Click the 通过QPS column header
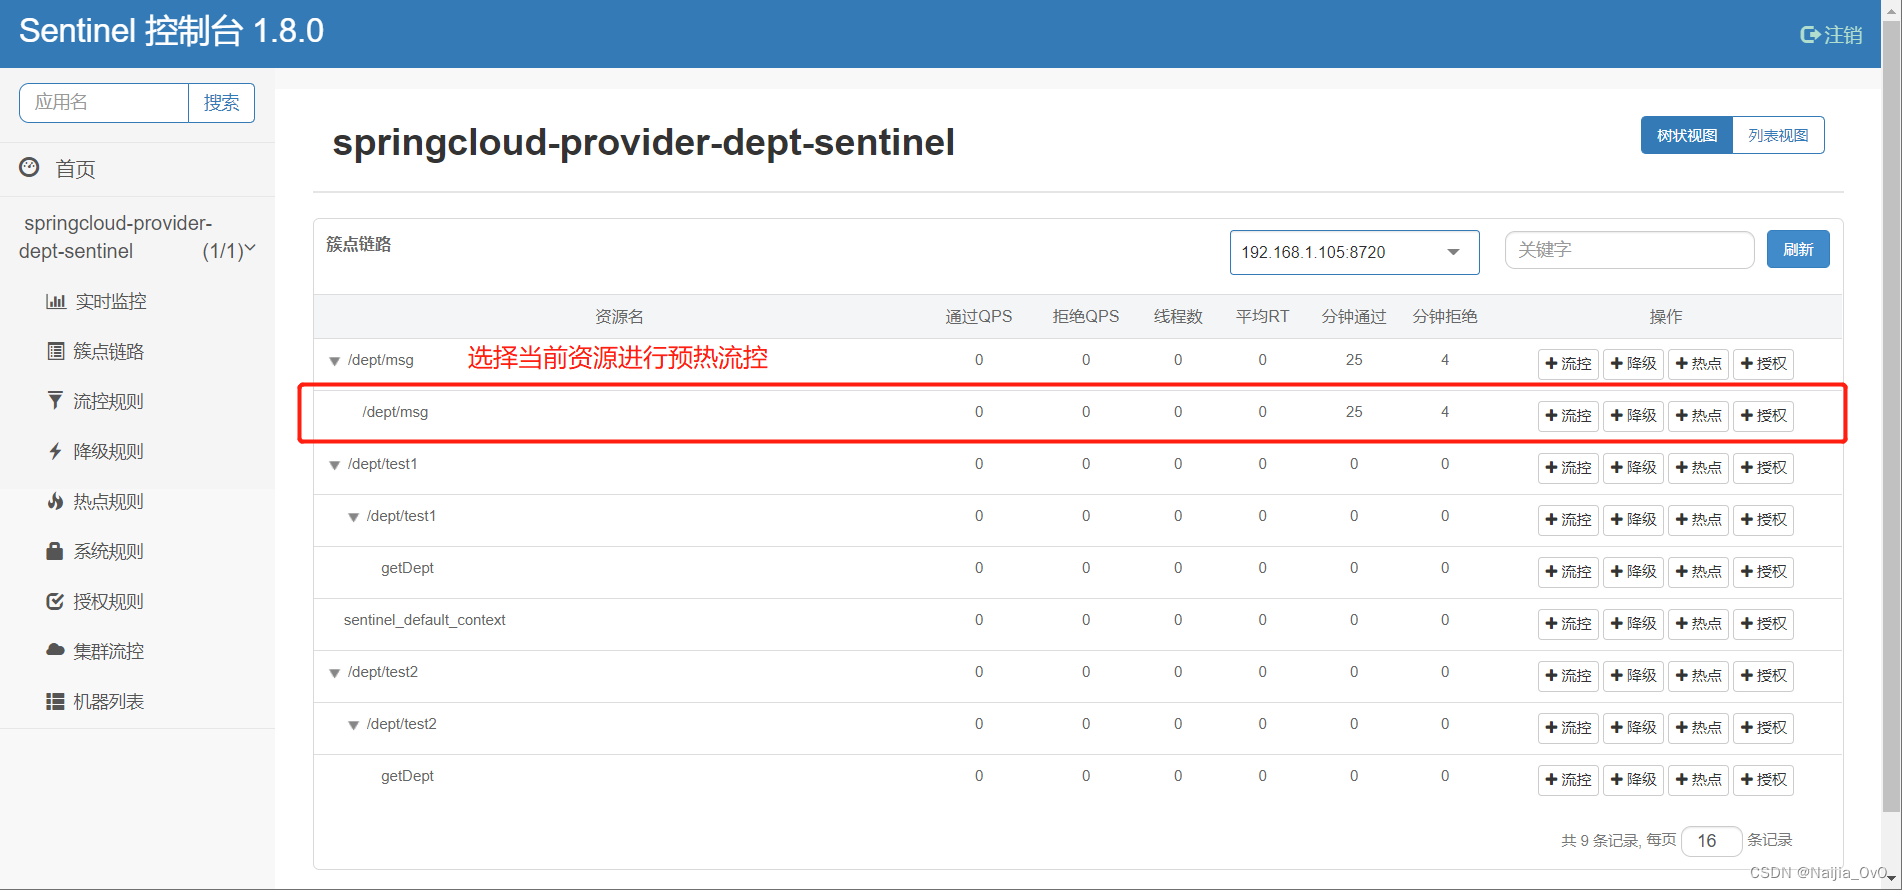Image resolution: width=1902 pixels, height=890 pixels. click(x=978, y=316)
